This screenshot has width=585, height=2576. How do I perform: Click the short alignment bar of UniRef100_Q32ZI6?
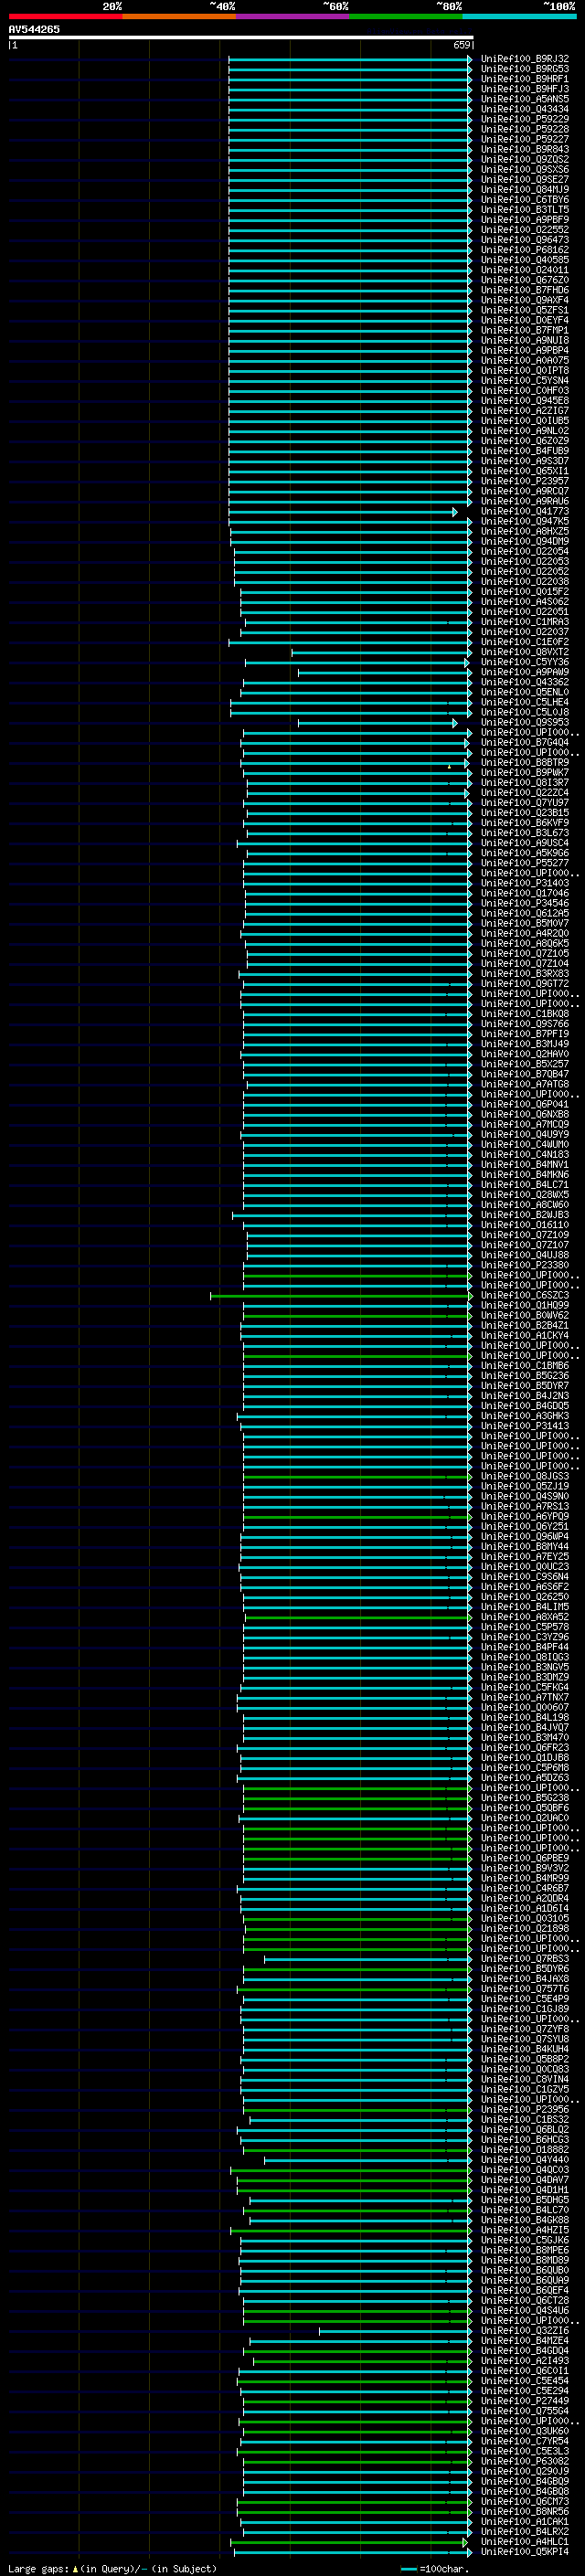click(x=395, y=2331)
